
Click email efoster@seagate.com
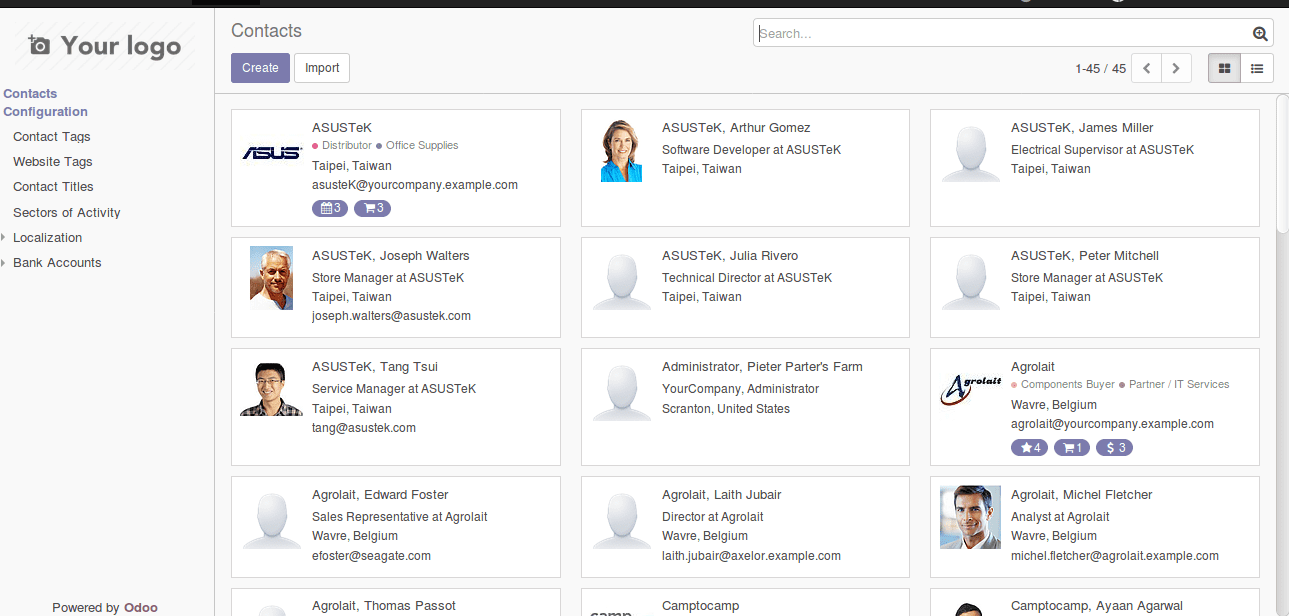pyautogui.click(x=371, y=556)
